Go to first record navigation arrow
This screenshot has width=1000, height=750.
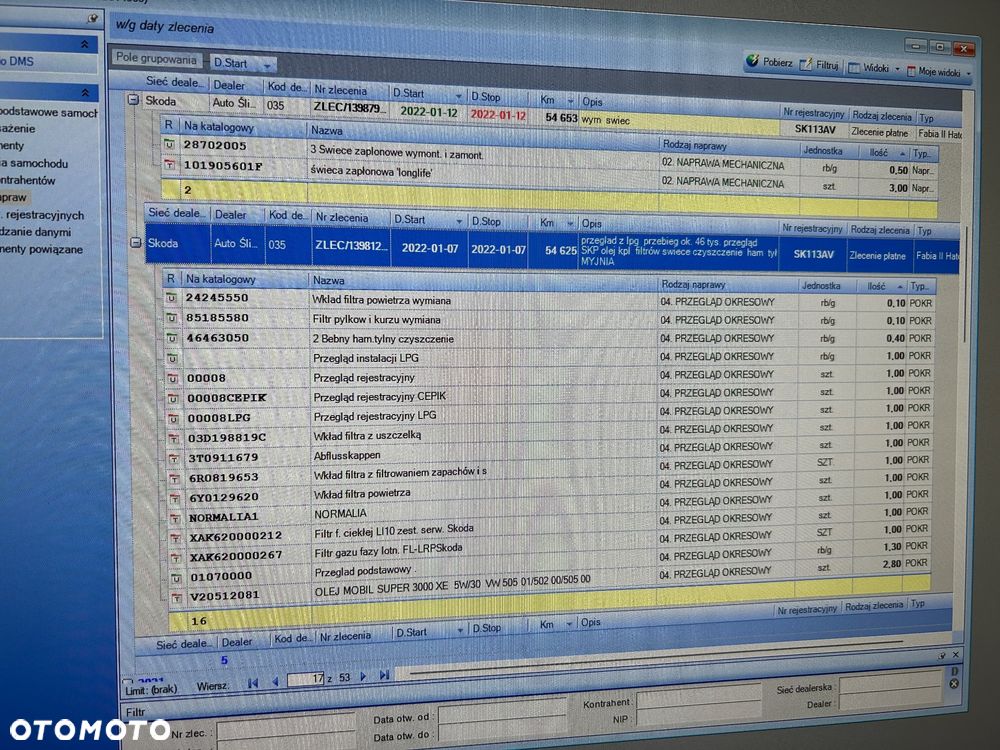(x=253, y=683)
